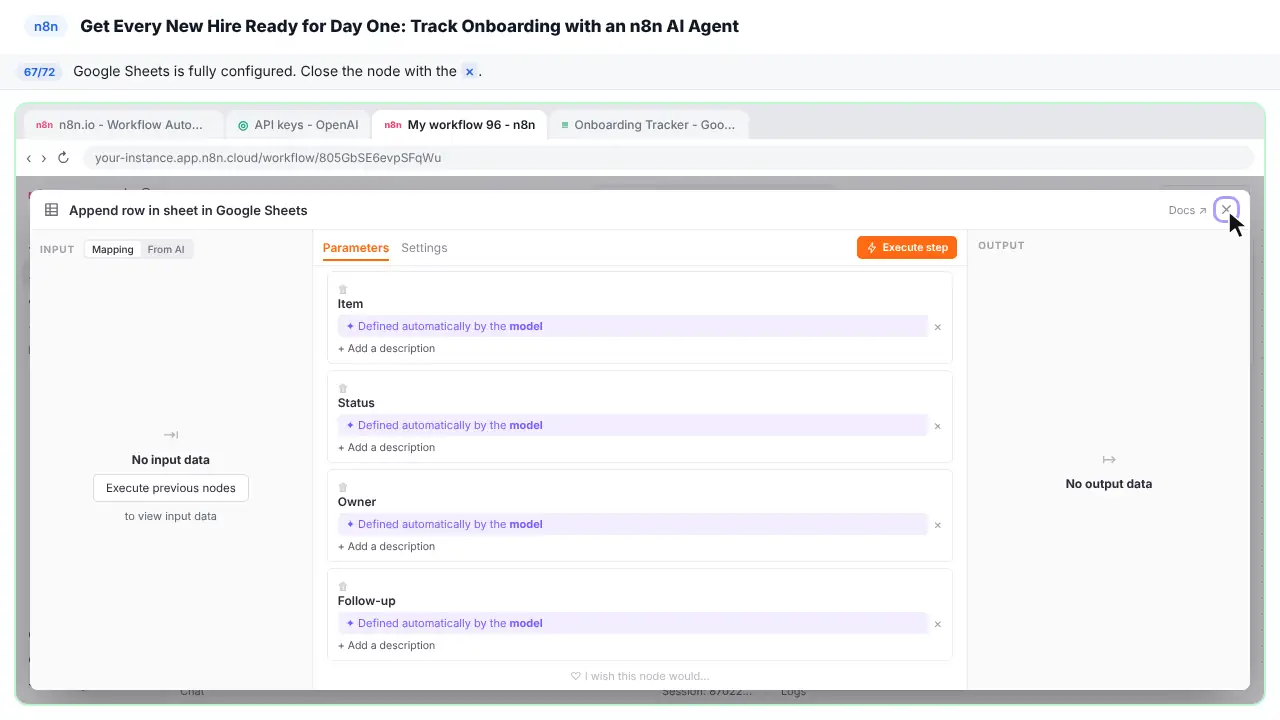Image resolution: width=1280 pixels, height=720 pixels.
Task: Add a description to the Item field
Action: (x=386, y=349)
